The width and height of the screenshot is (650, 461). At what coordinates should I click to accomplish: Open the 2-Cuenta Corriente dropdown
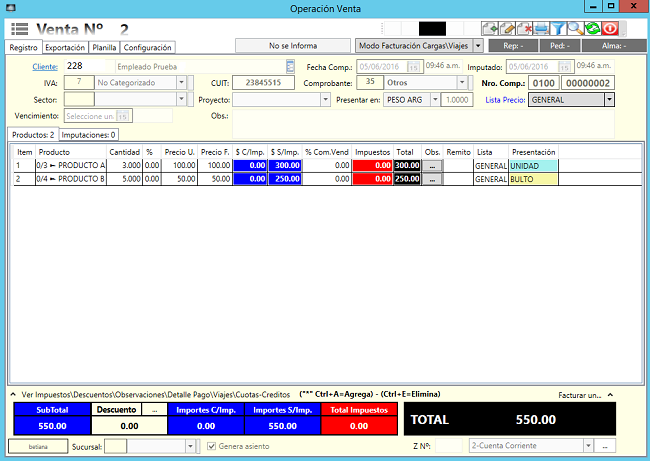[x=588, y=446]
